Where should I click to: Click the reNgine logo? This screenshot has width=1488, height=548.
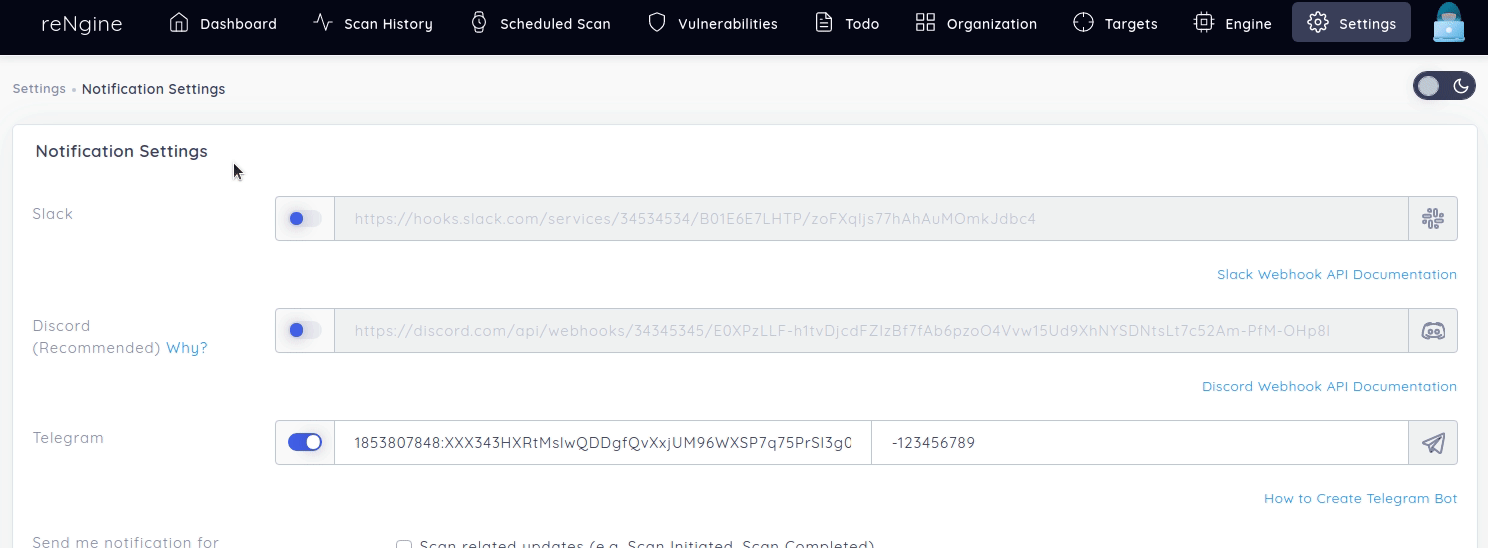coord(82,23)
